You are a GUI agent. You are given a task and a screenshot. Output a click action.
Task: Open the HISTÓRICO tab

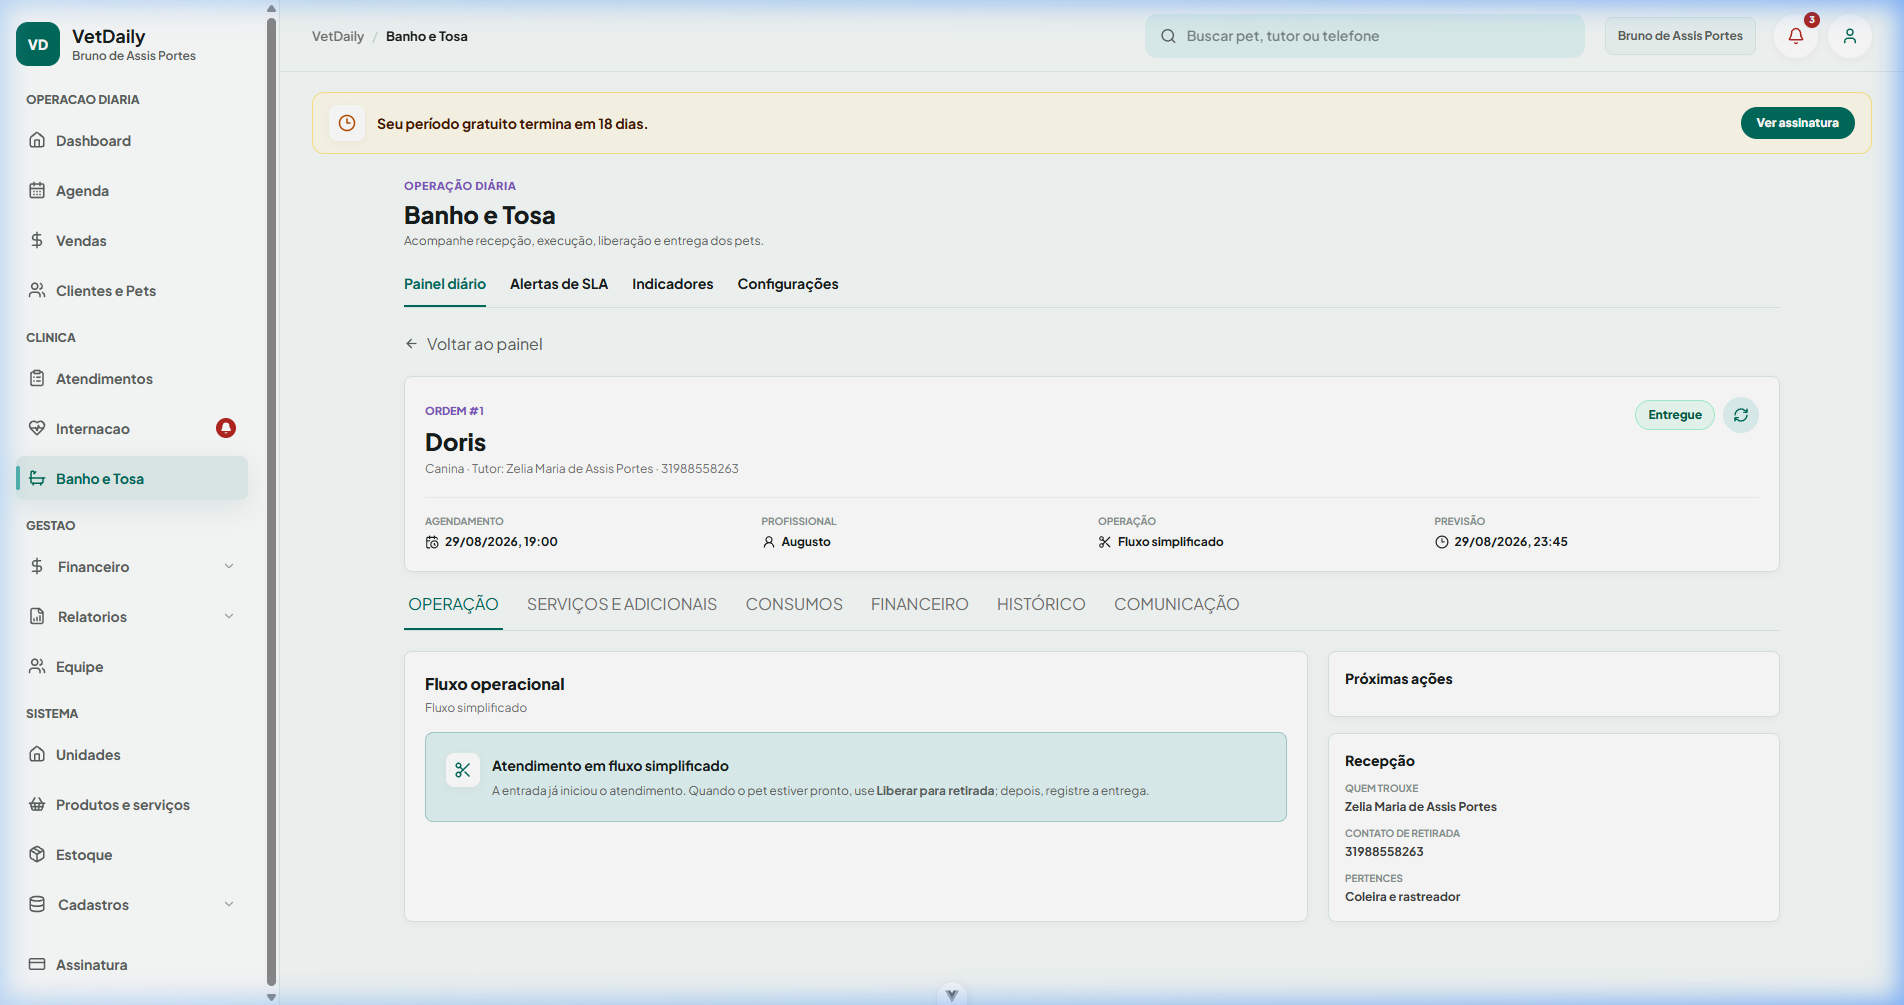[x=1041, y=604]
